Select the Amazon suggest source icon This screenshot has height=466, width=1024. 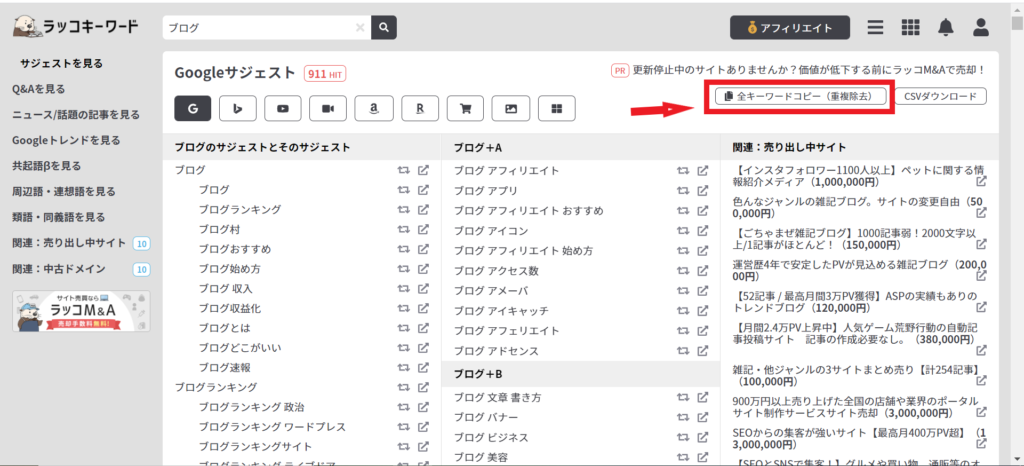pyautogui.click(x=373, y=108)
